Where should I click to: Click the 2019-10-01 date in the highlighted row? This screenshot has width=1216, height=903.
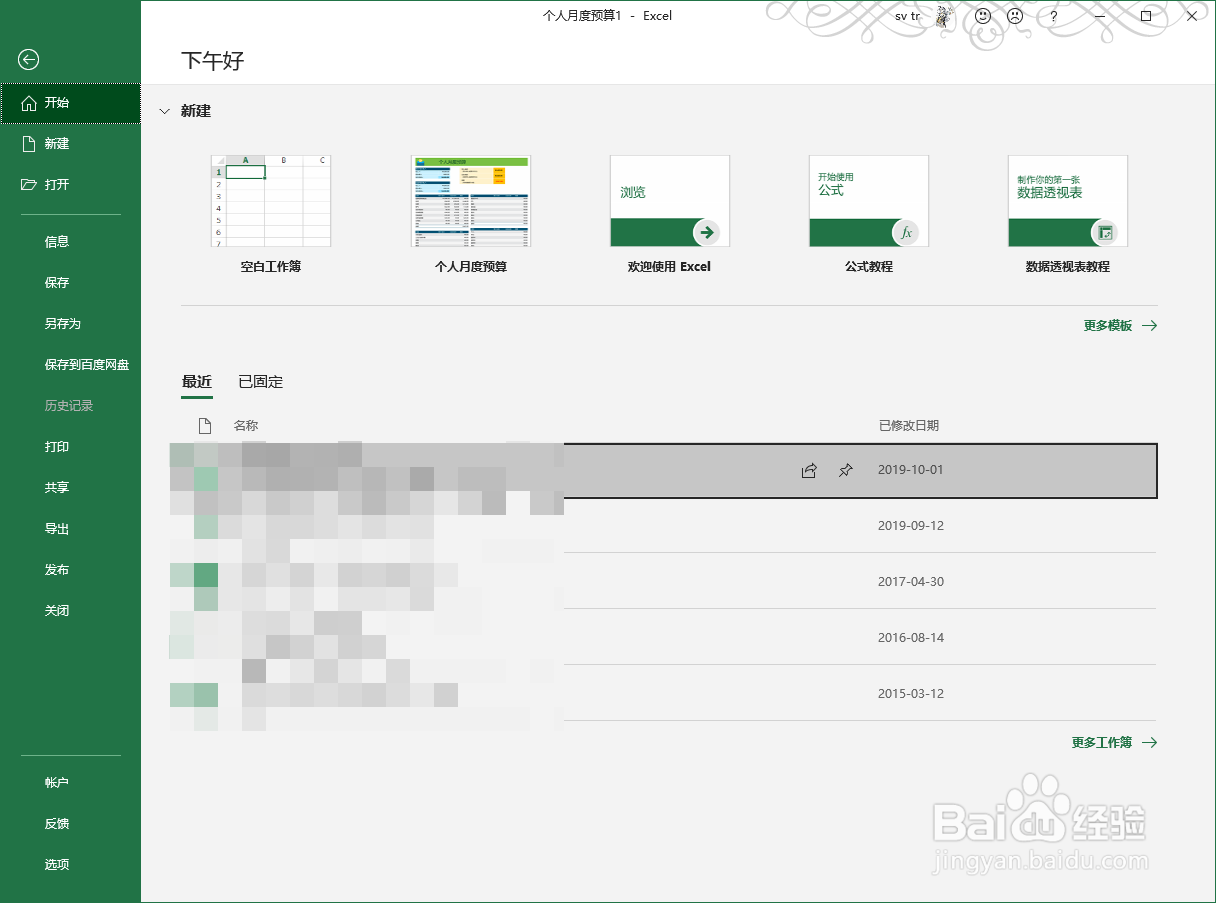911,470
